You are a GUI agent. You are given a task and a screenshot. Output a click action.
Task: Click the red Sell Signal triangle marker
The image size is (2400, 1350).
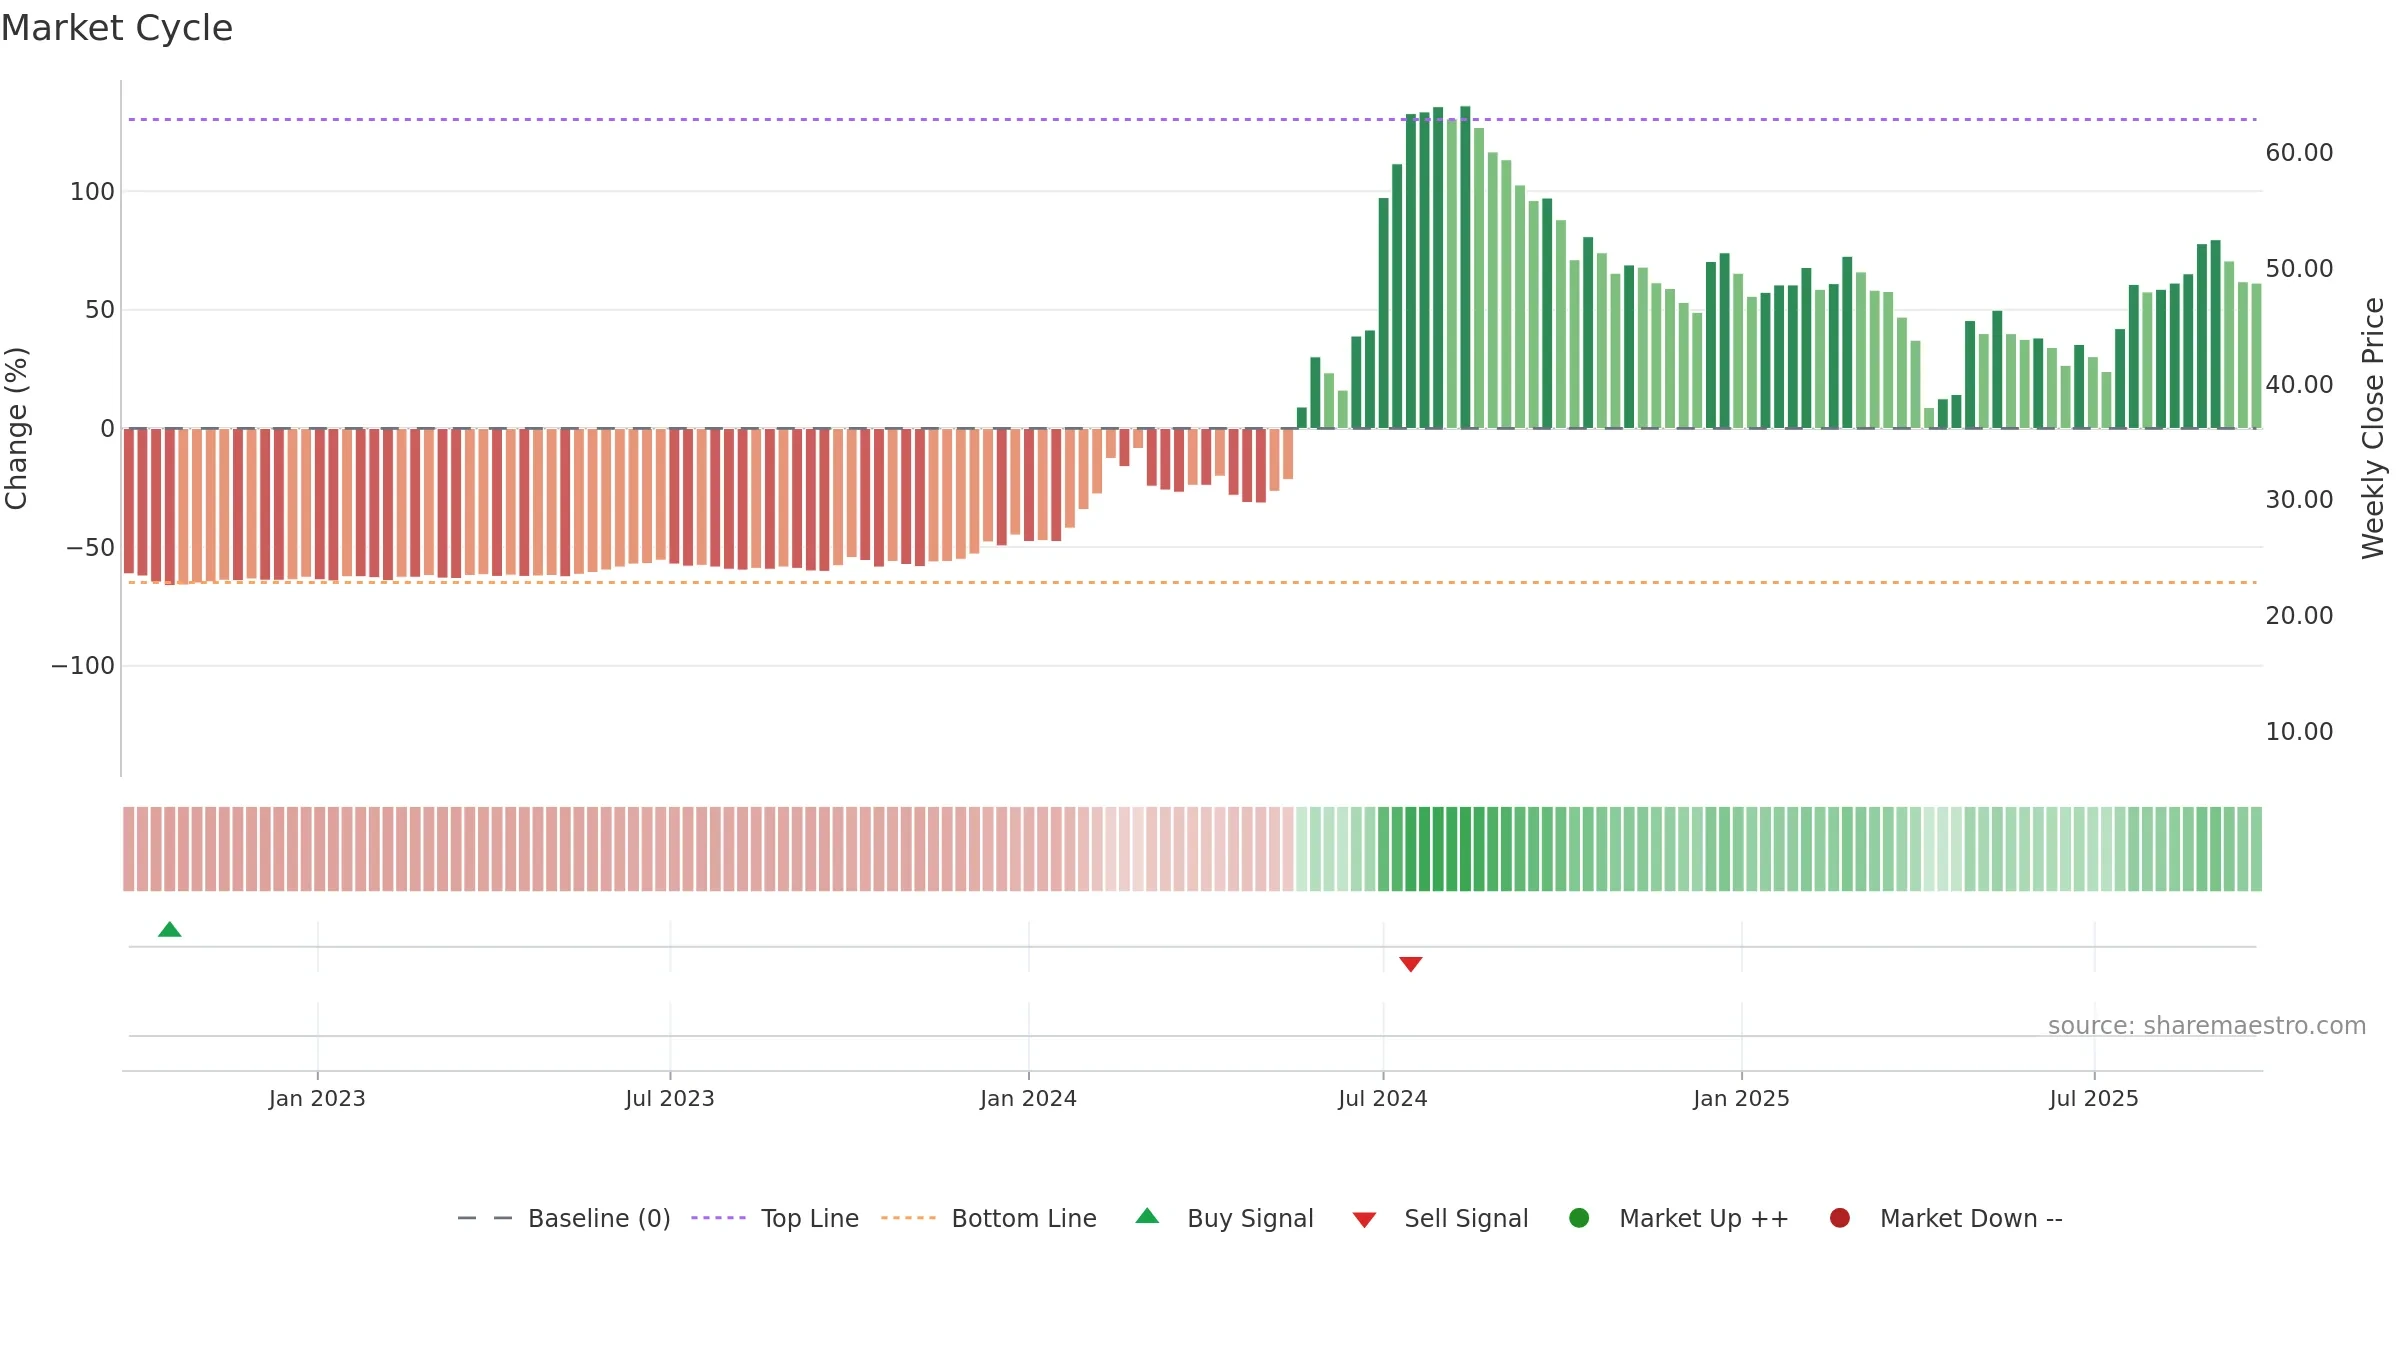tap(1411, 964)
